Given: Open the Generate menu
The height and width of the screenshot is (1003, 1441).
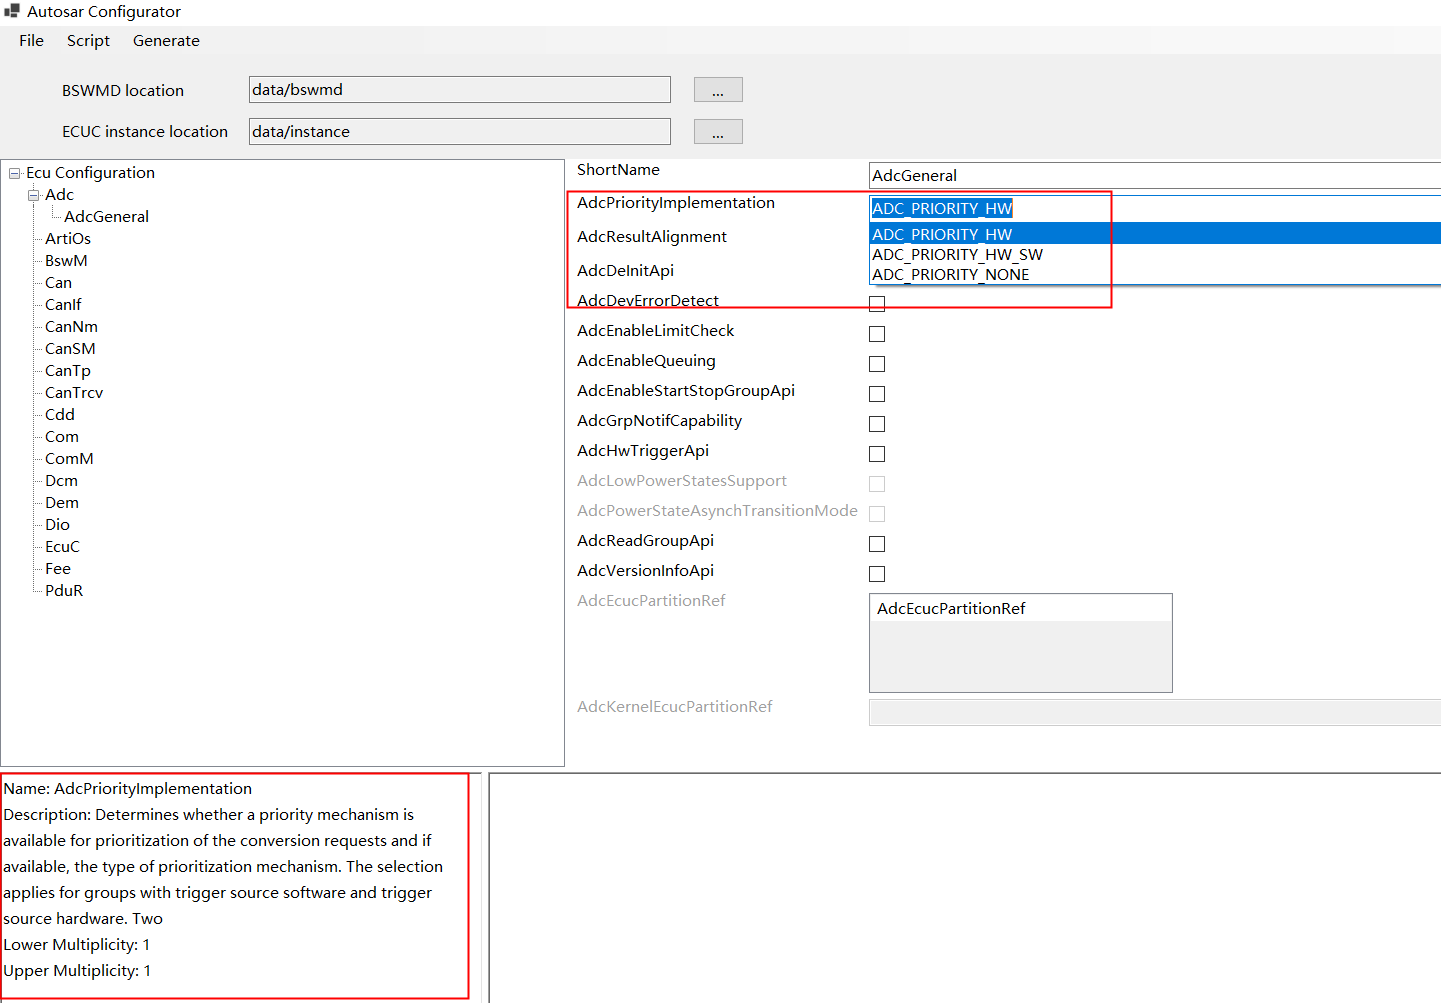Looking at the screenshot, I should [x=166, y=40].
